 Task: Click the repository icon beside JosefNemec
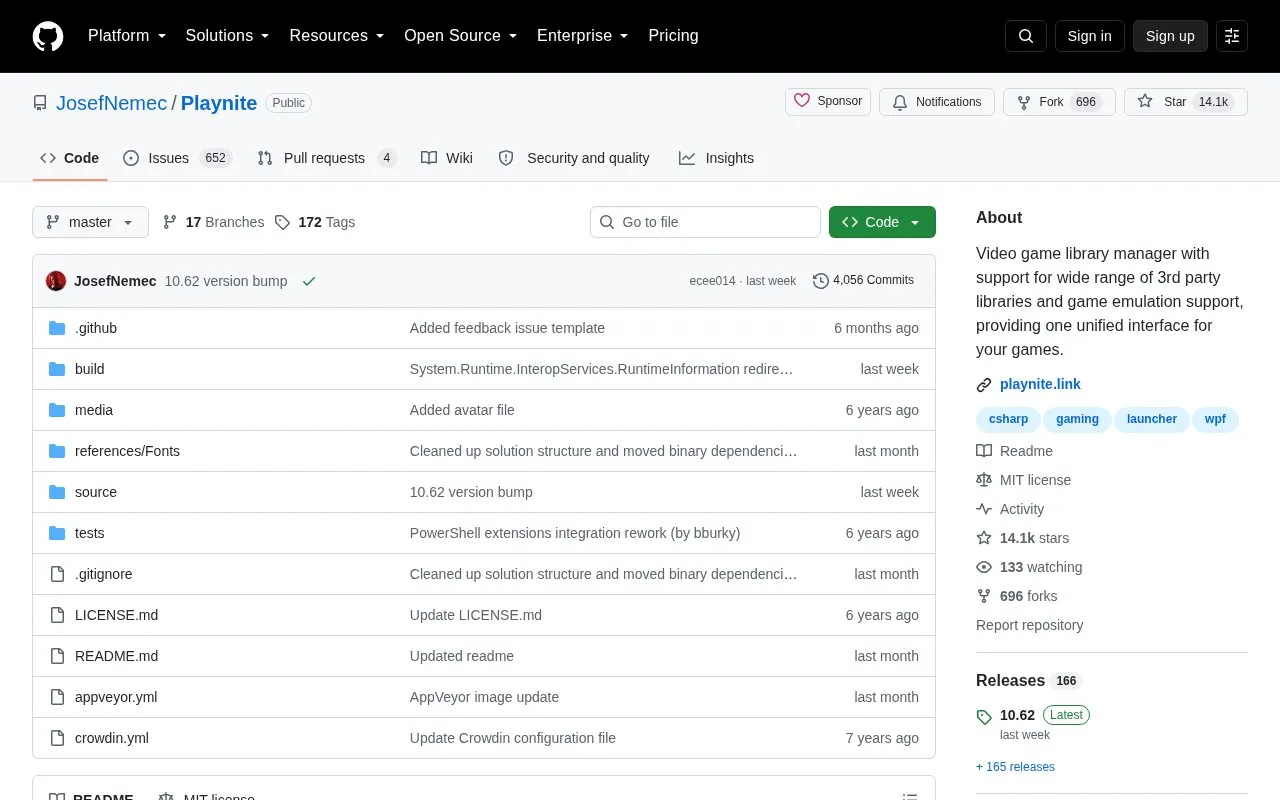pyautogui.click(x=40, y=103)
